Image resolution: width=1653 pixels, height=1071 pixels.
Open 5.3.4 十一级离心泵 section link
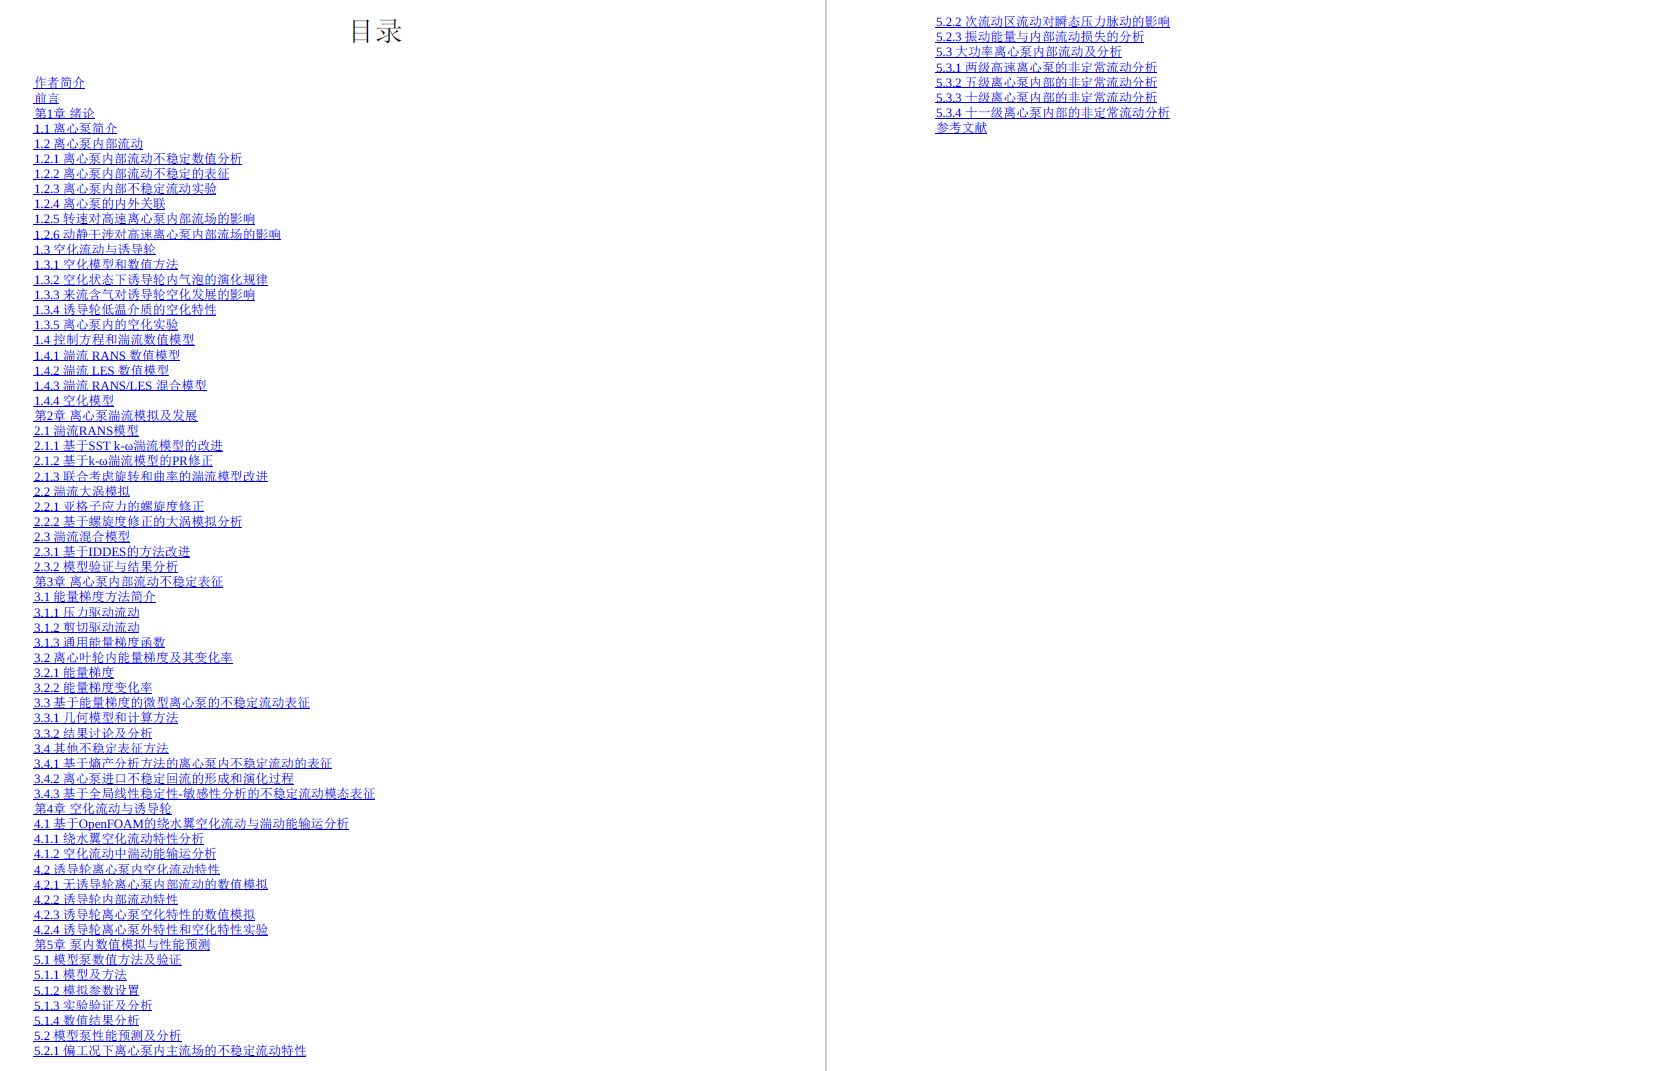[x=1052, y=113]
